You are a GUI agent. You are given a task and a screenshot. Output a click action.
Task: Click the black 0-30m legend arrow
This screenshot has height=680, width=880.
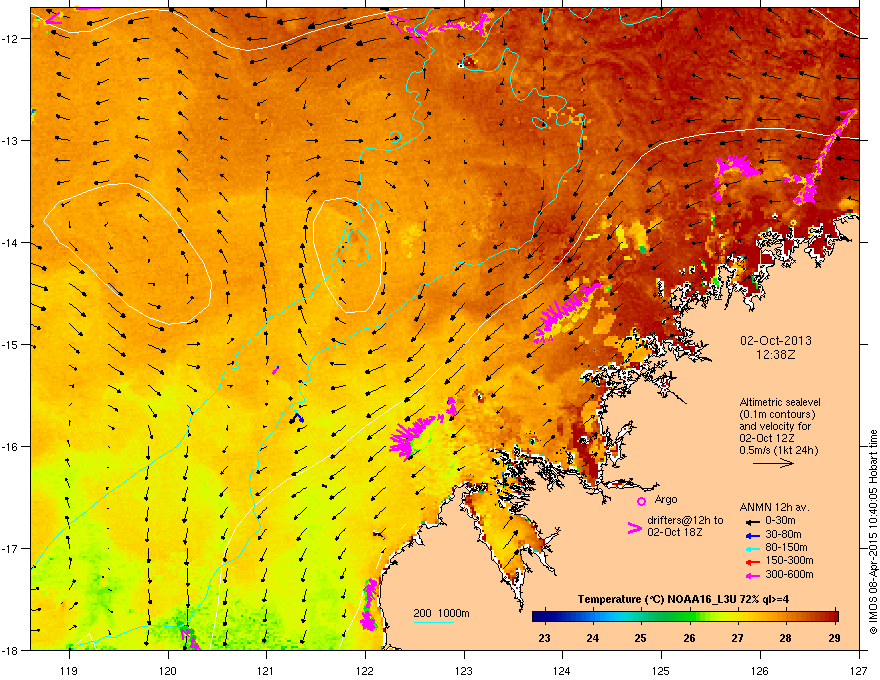[x=752, y=522]
